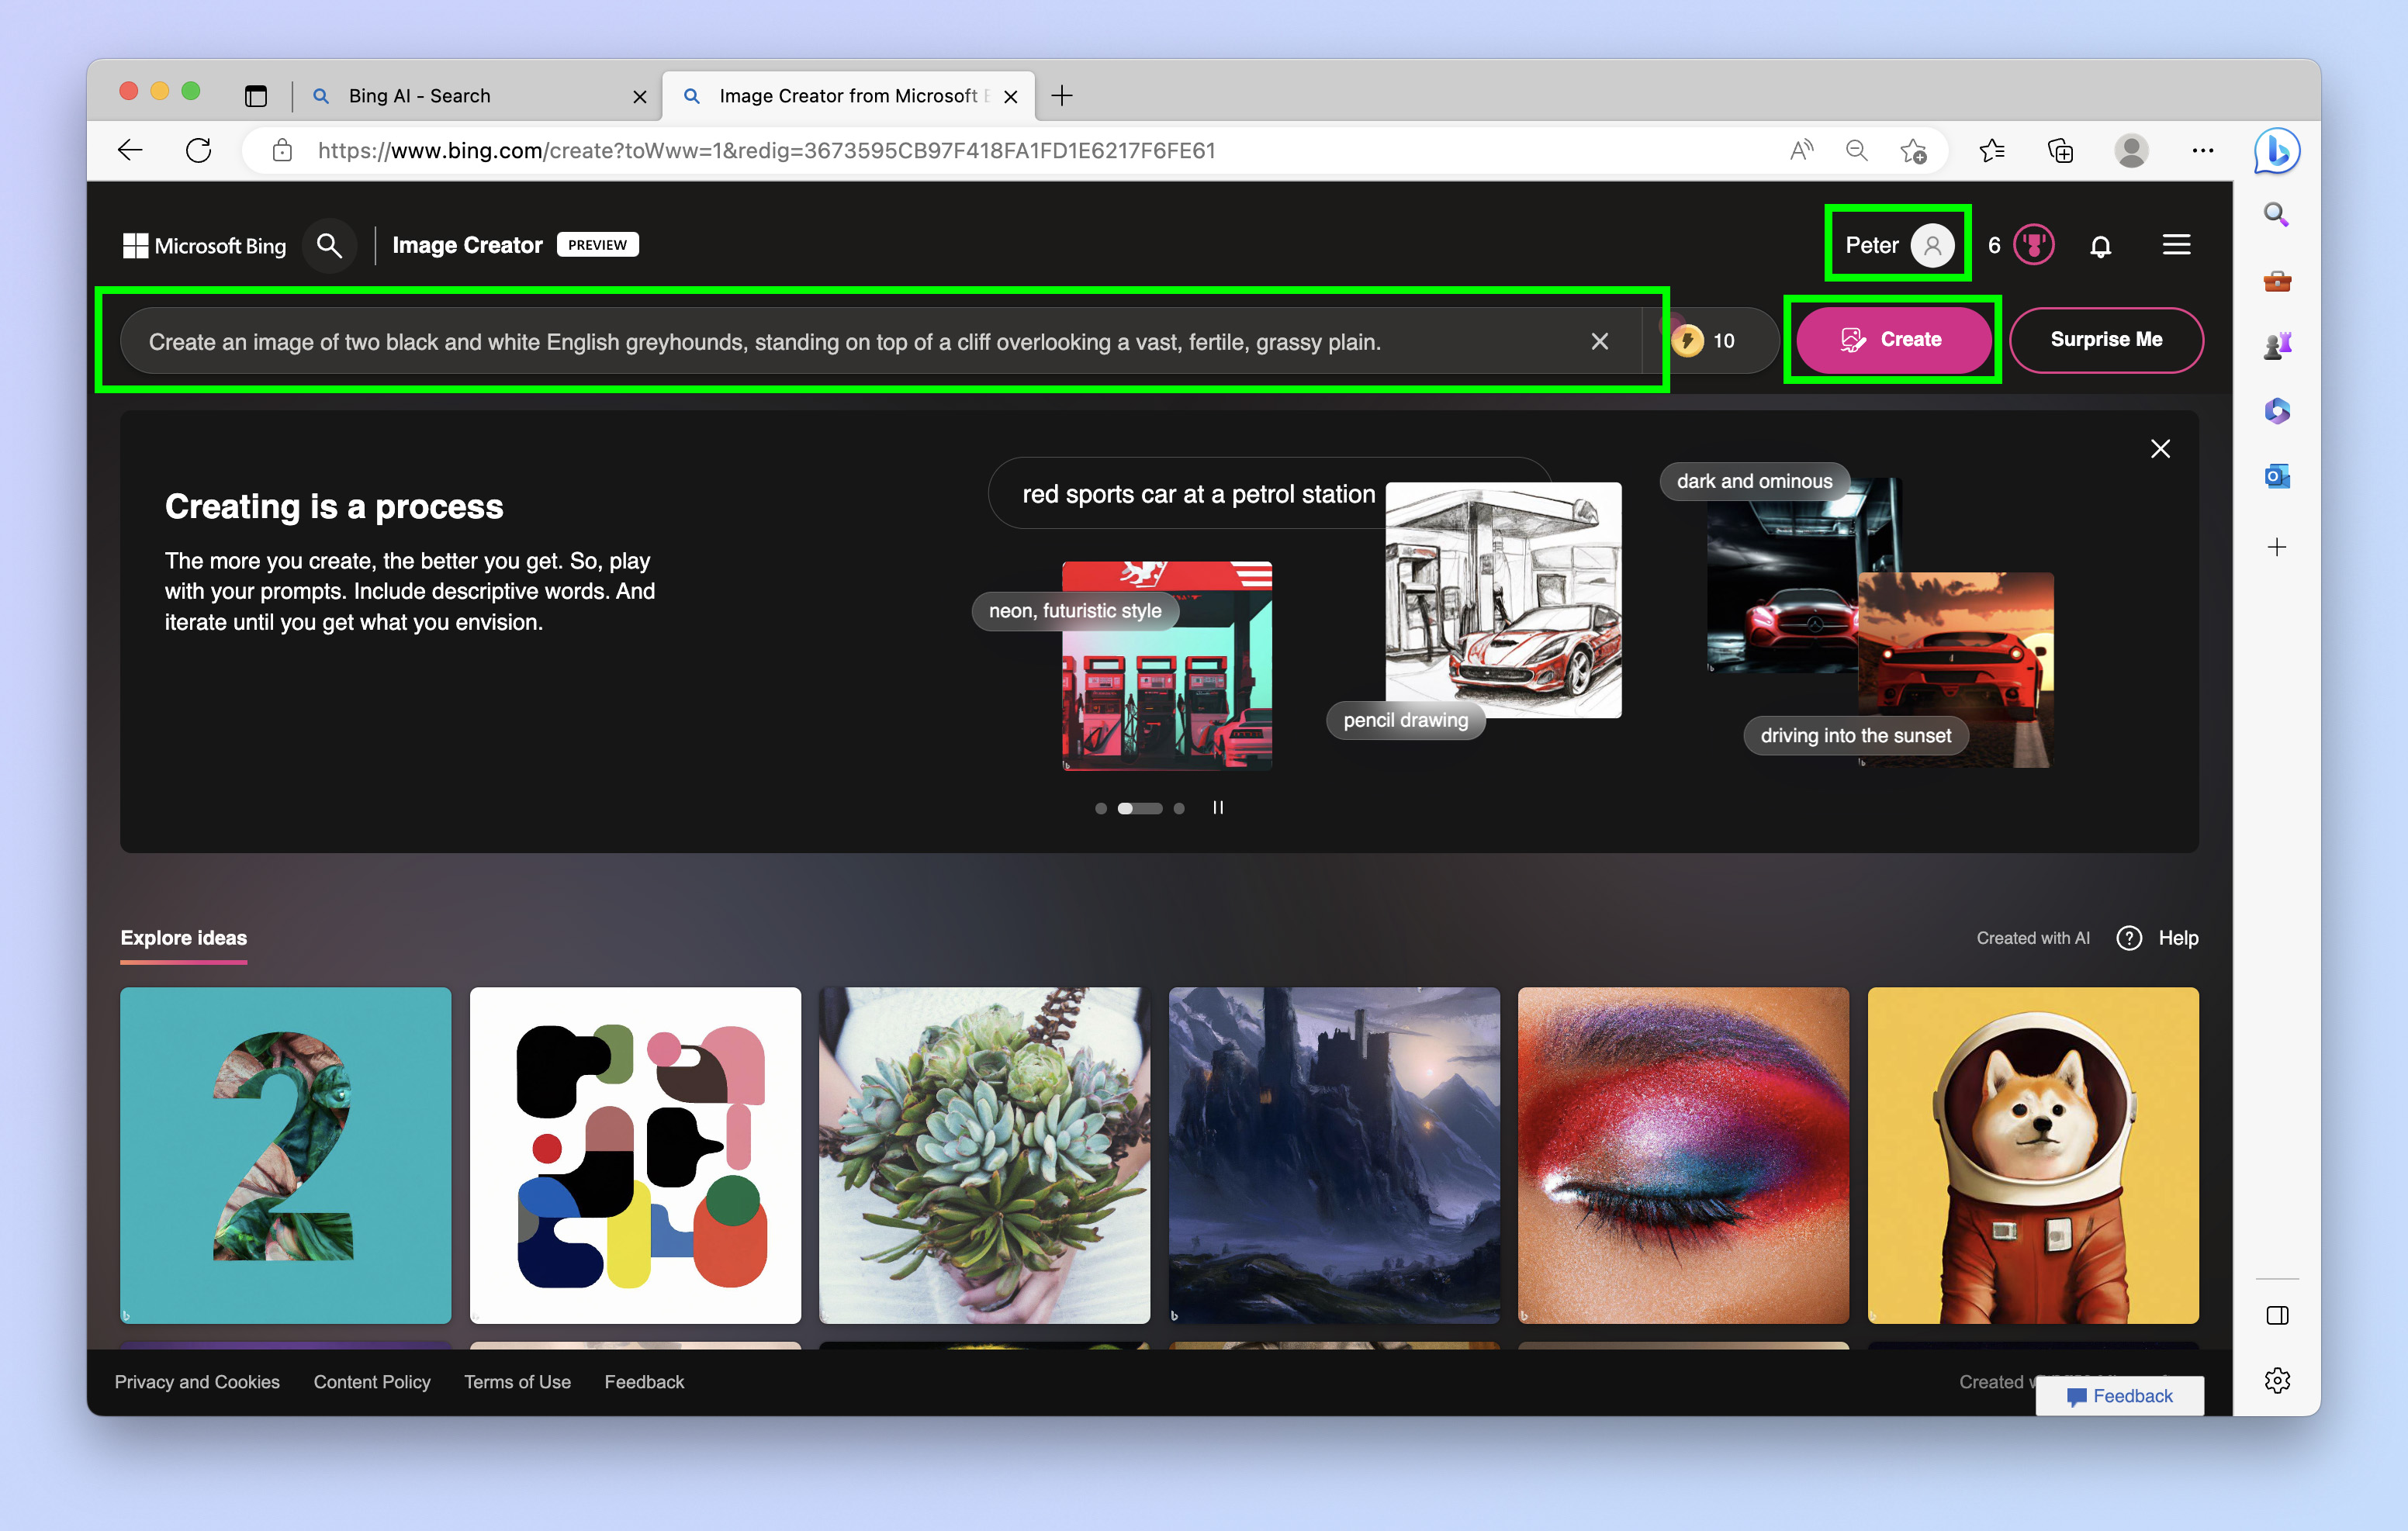Open the sidebar Games chess icon
Screen dimensions: 2408x1531
pos(2277,346)
